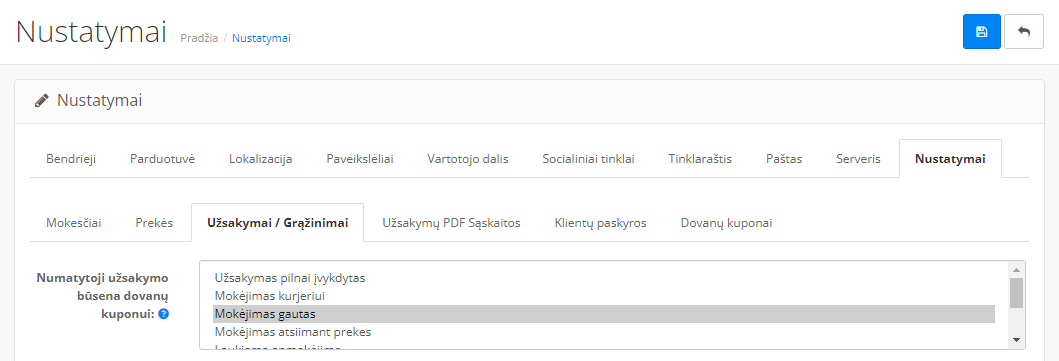Screen dimensions: 1059x361
Task: Open the Lokalizacija tab
Action: (261, 159)
